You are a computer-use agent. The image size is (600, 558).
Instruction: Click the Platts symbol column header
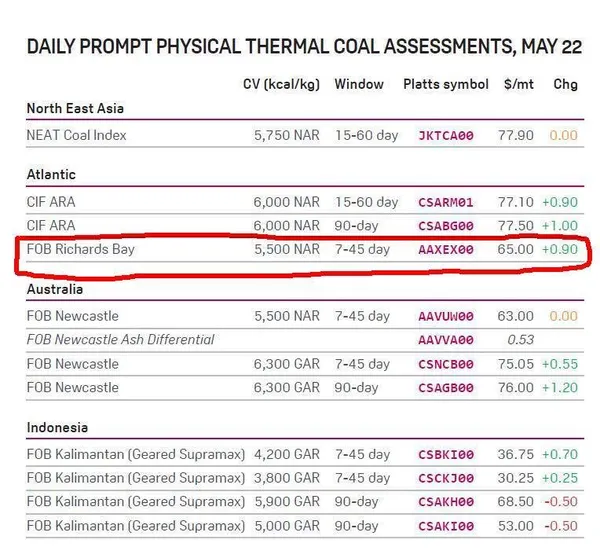[446, 84]
